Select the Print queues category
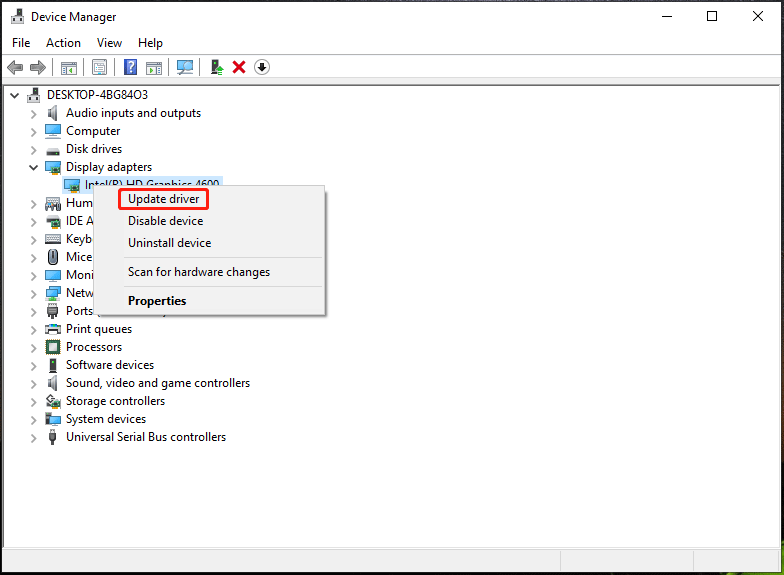This screenshot has width=784, height=575. tap(99, 329)
